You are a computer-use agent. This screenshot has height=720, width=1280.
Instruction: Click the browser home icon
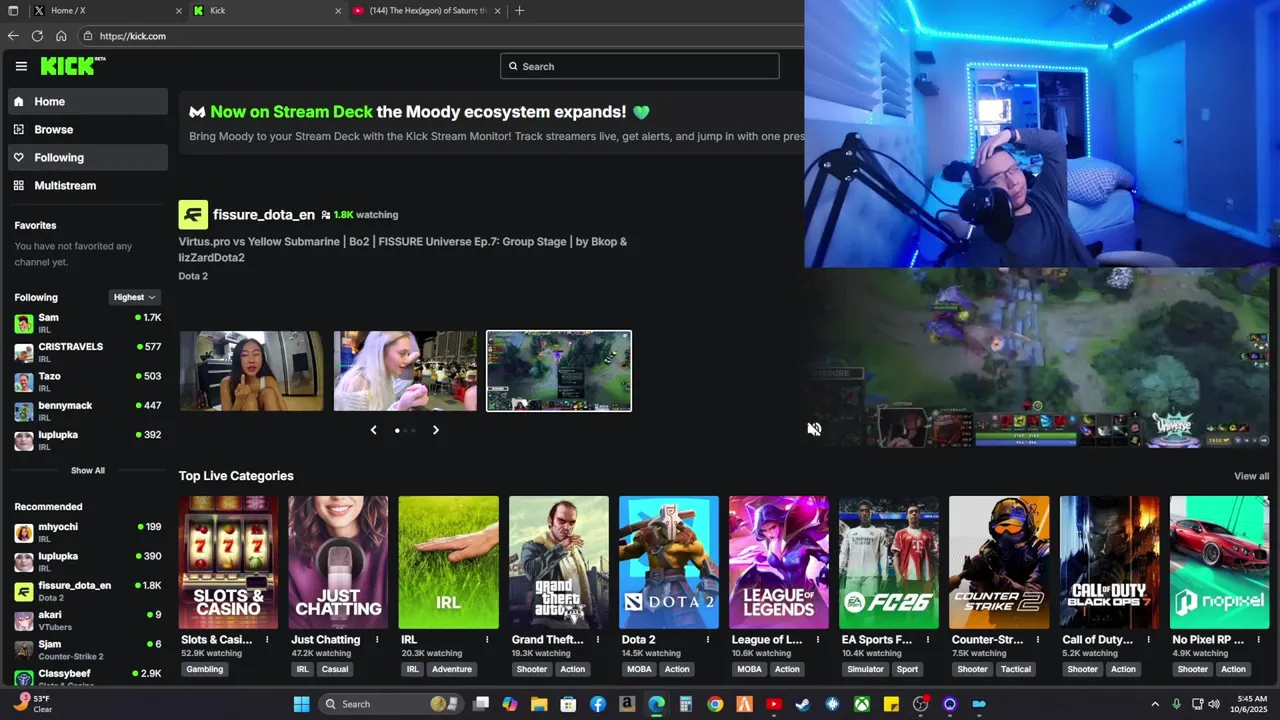61,36
